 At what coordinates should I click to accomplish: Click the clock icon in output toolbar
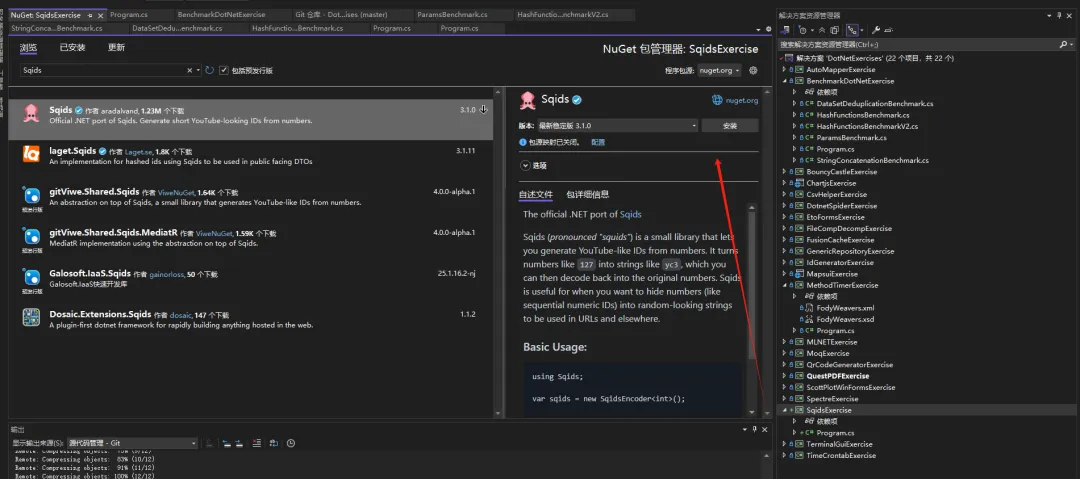pyautogui.click(x=291, y=443)
